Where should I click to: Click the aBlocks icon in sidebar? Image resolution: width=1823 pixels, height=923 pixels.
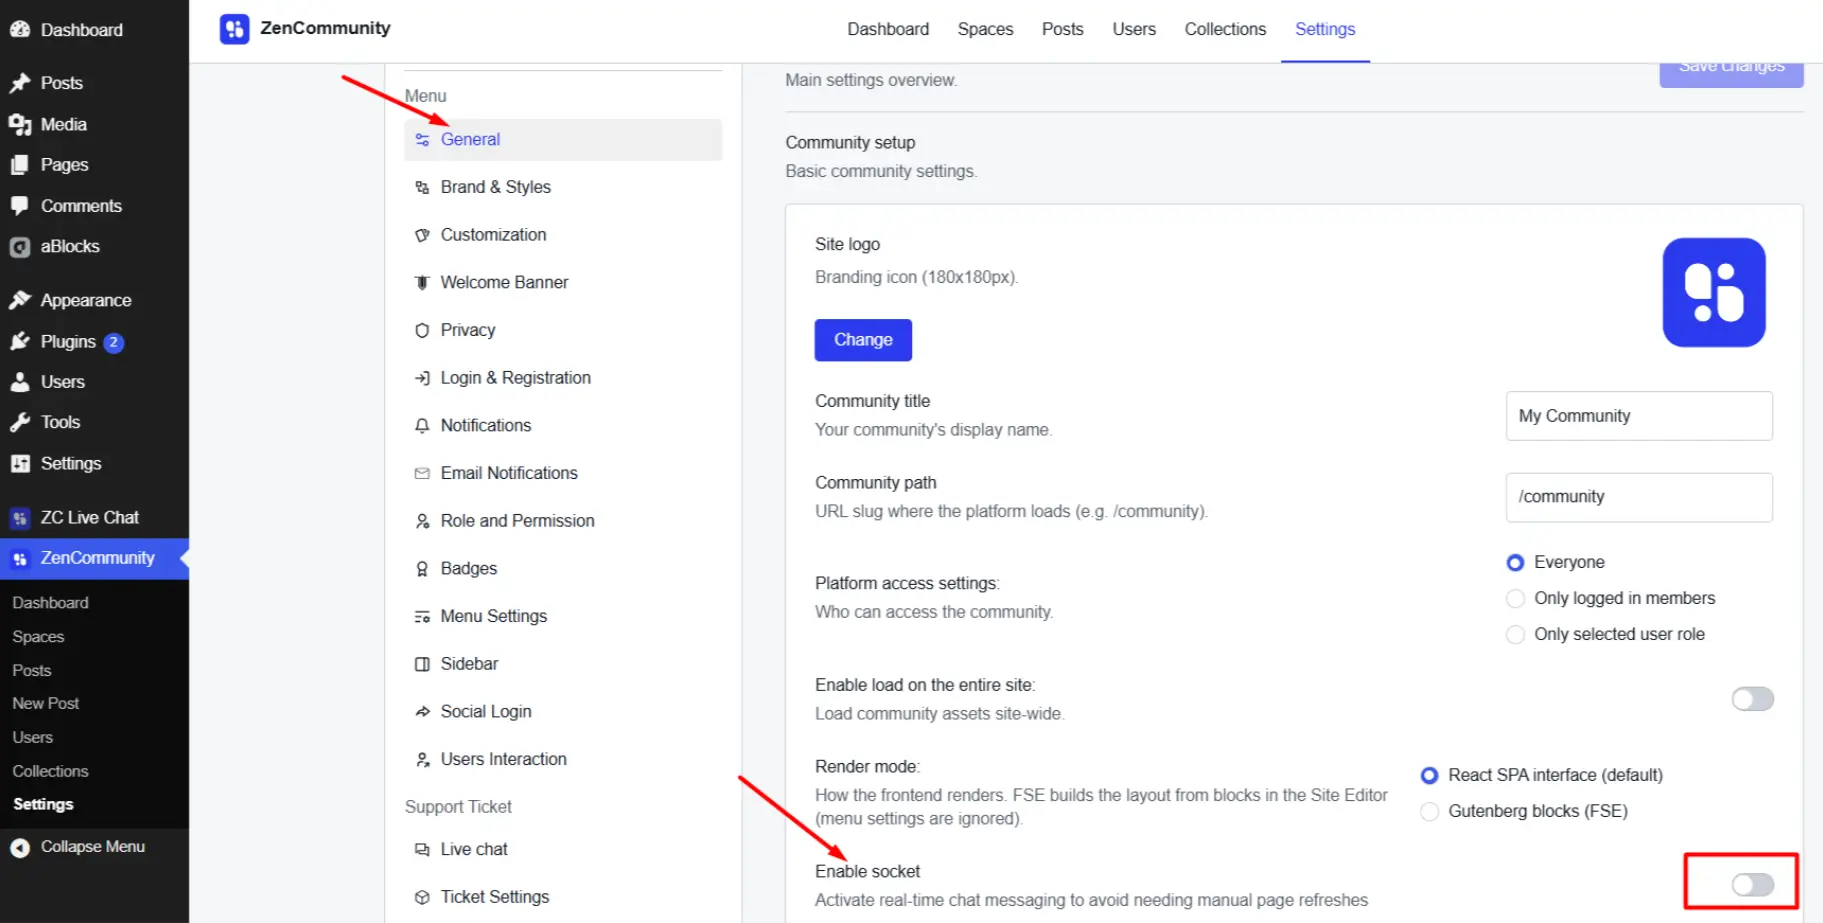coord(20,246)
